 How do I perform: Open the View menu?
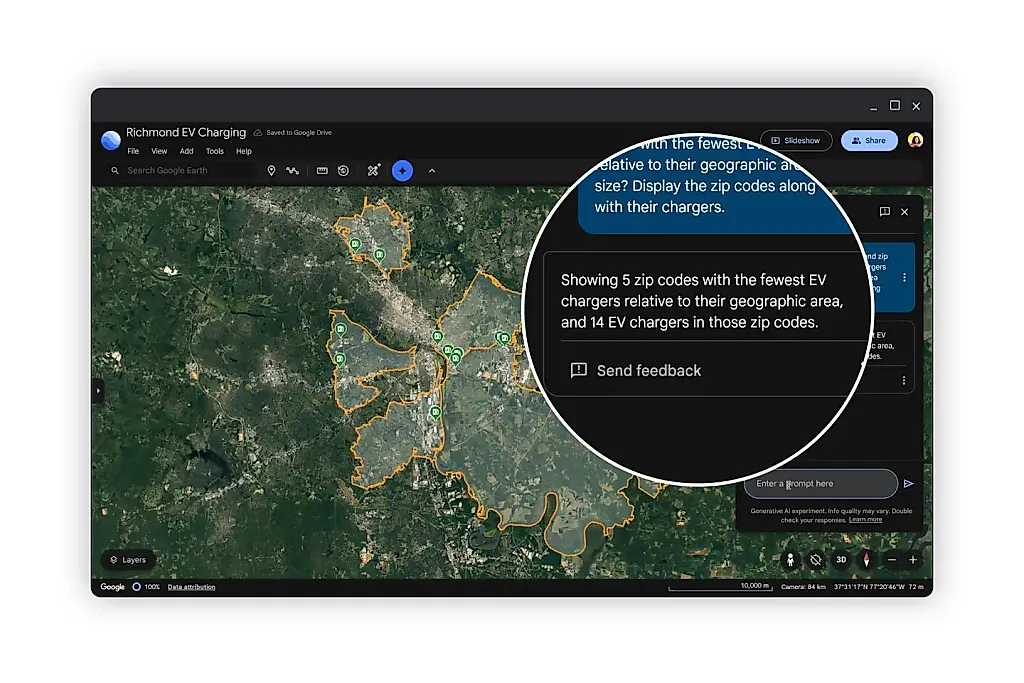point(159,151)
